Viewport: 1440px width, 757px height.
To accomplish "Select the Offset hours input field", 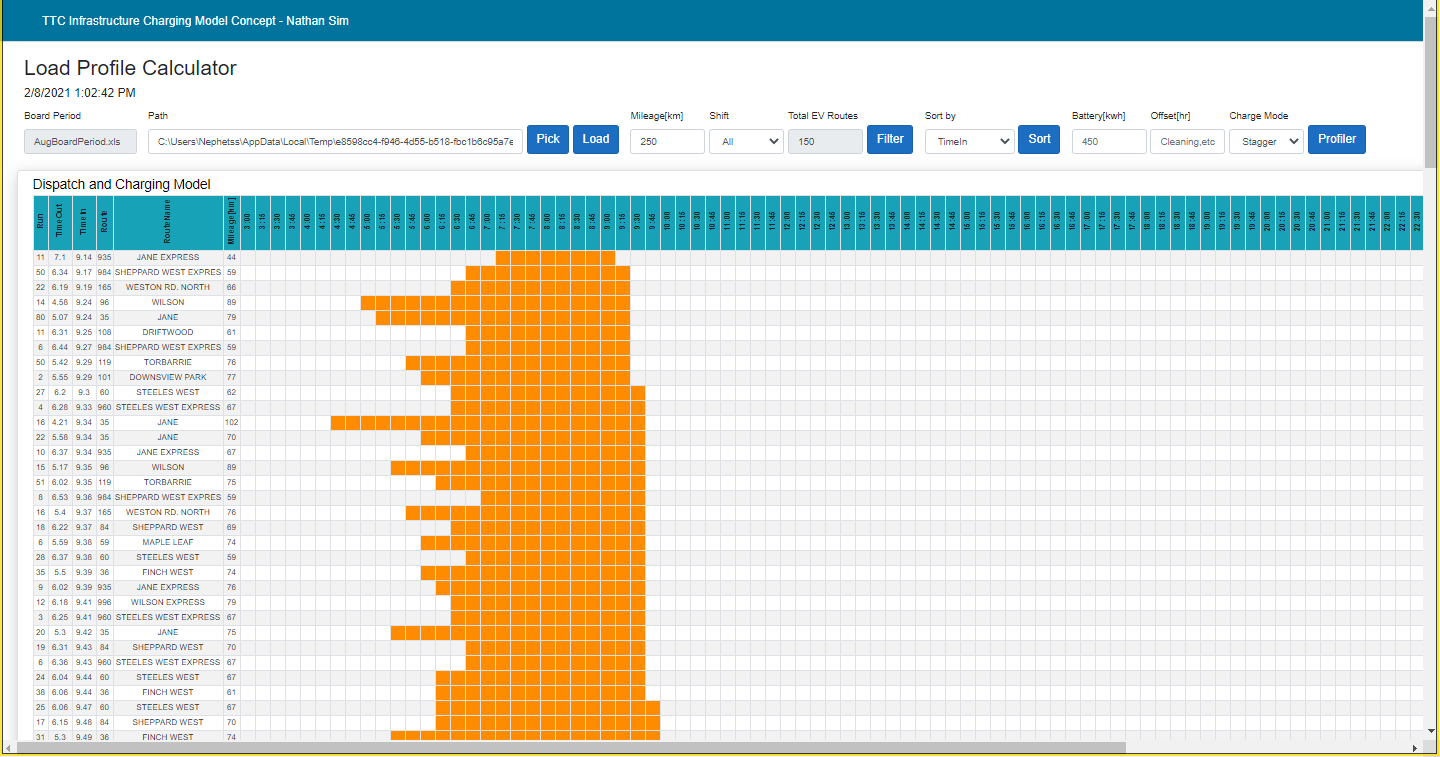I will pos(1187,142).
